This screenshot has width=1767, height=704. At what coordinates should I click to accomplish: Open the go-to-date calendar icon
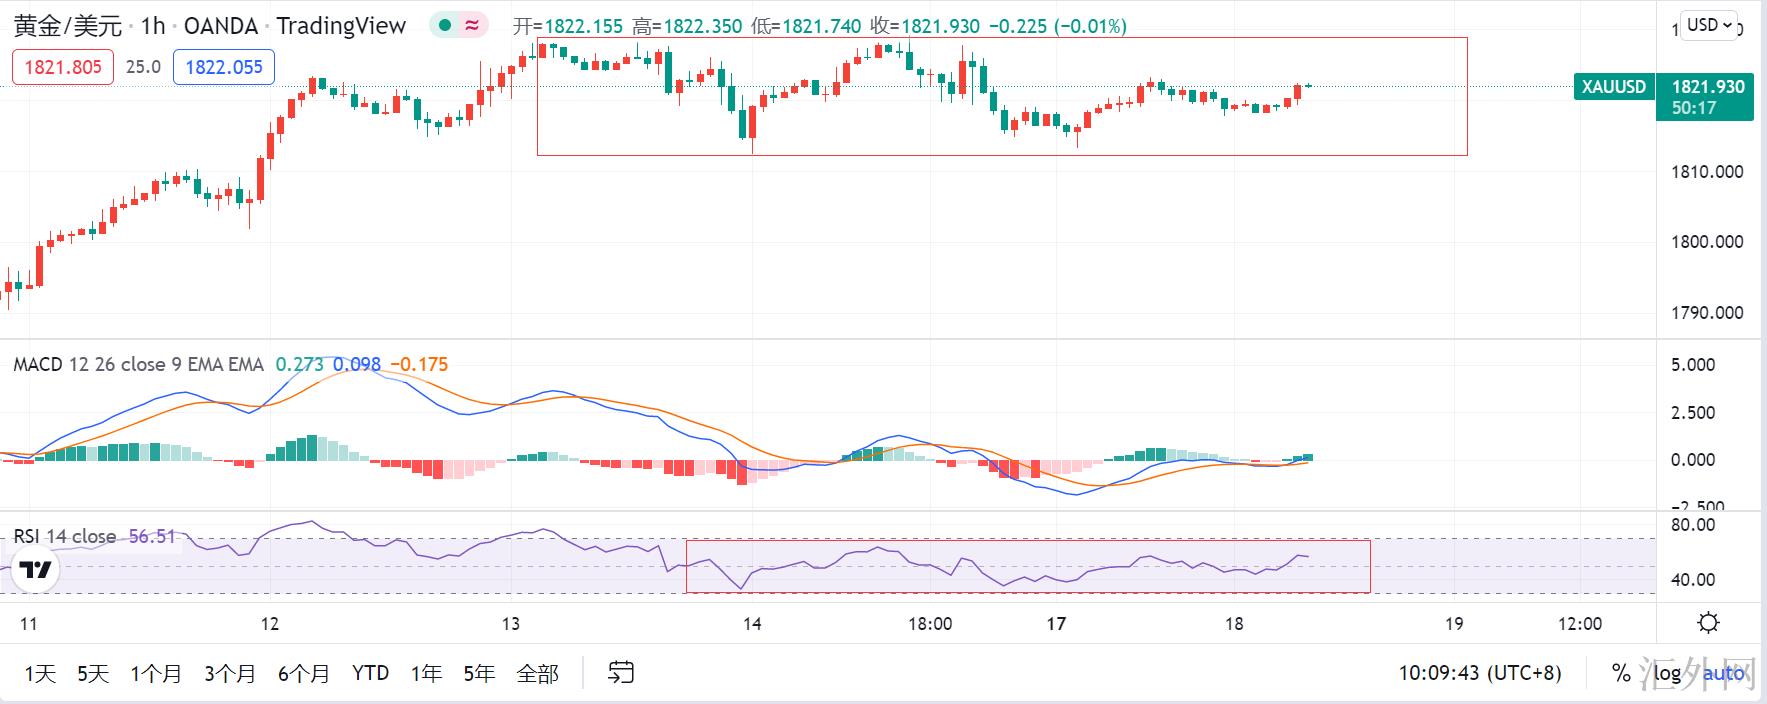621,673
